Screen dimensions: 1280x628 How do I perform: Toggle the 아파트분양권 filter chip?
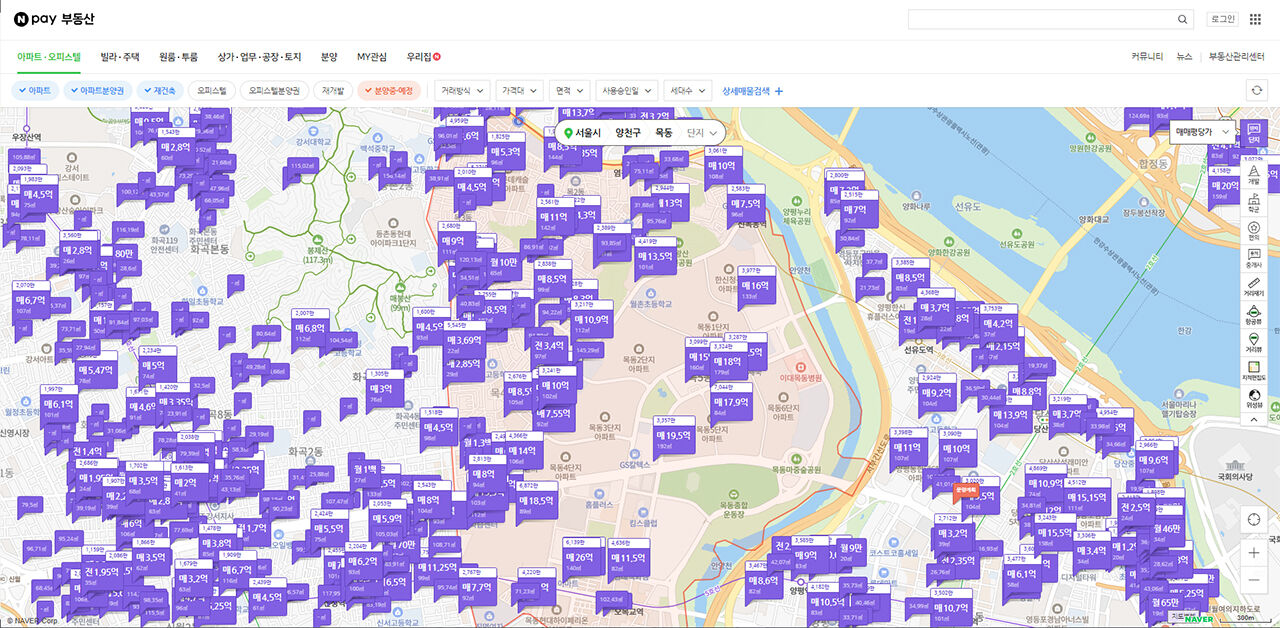pos(98,90)
